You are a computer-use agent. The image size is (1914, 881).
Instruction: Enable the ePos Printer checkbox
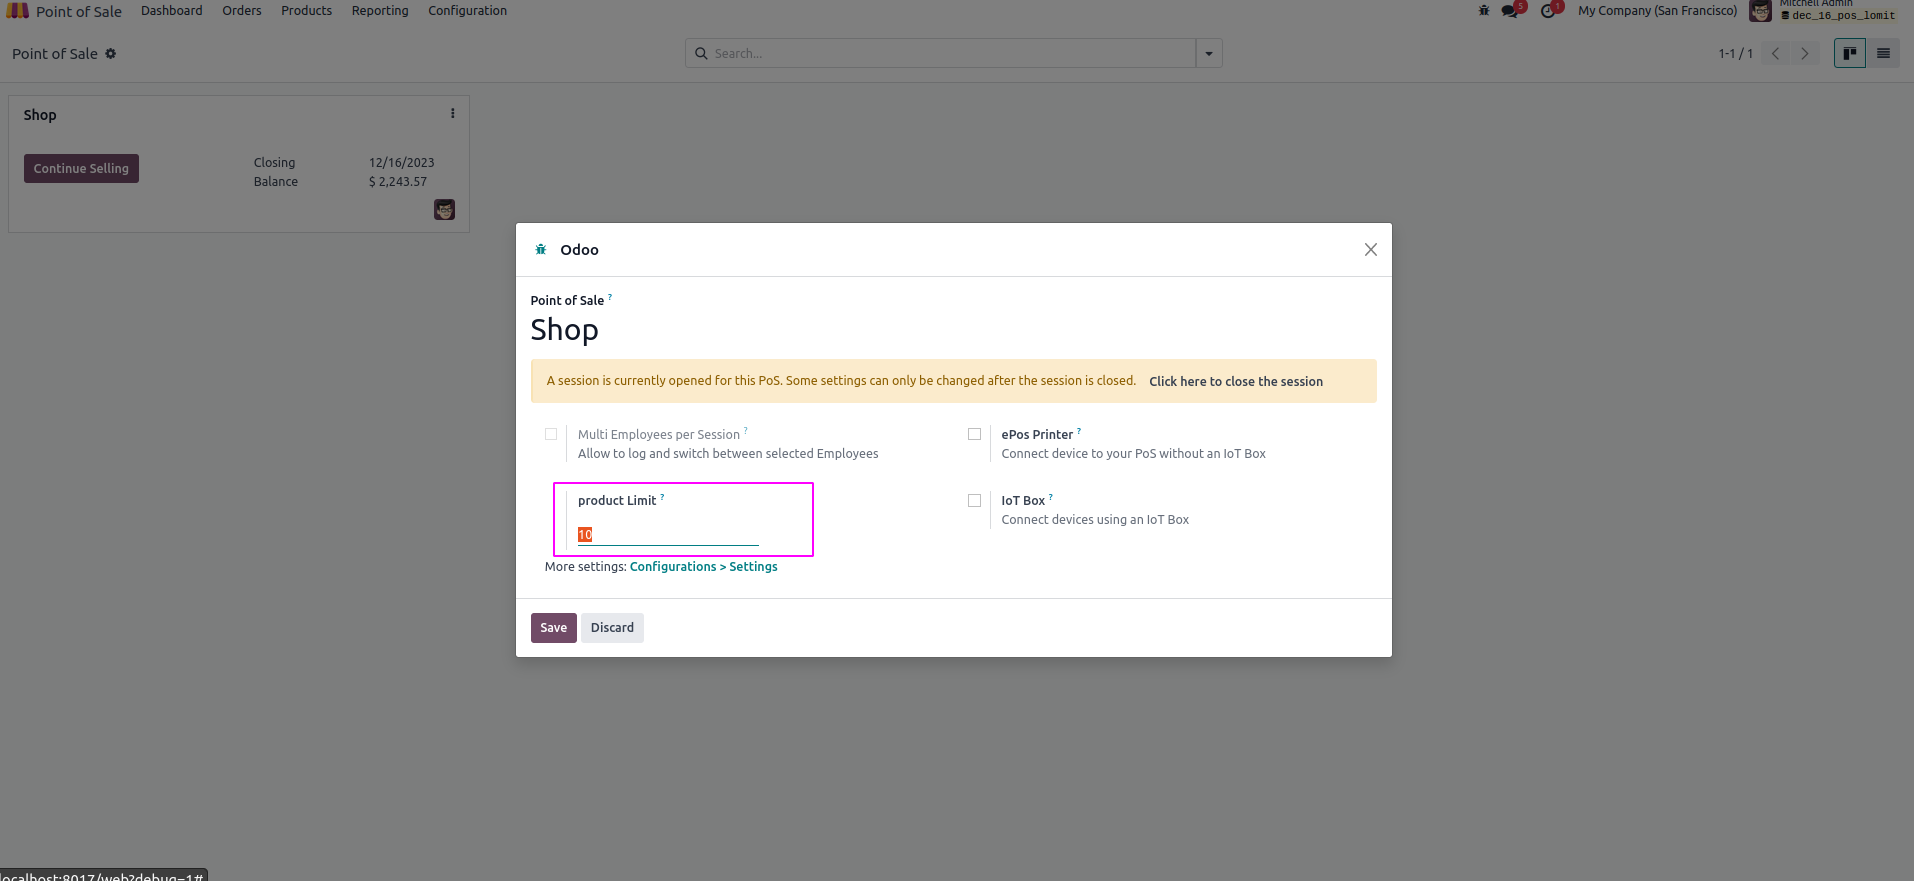(x=974, y=434)
